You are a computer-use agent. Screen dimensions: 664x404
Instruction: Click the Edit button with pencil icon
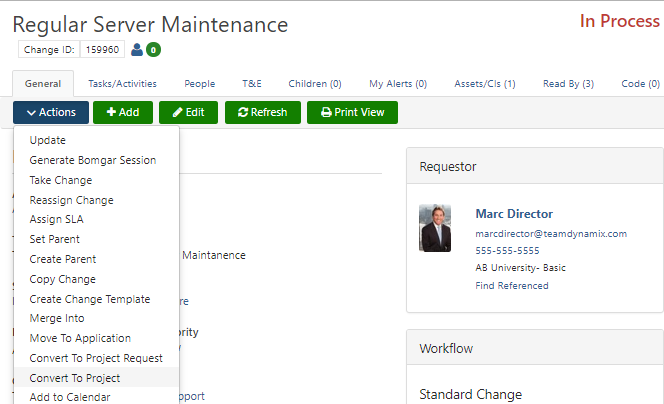[x=188, y=112]
